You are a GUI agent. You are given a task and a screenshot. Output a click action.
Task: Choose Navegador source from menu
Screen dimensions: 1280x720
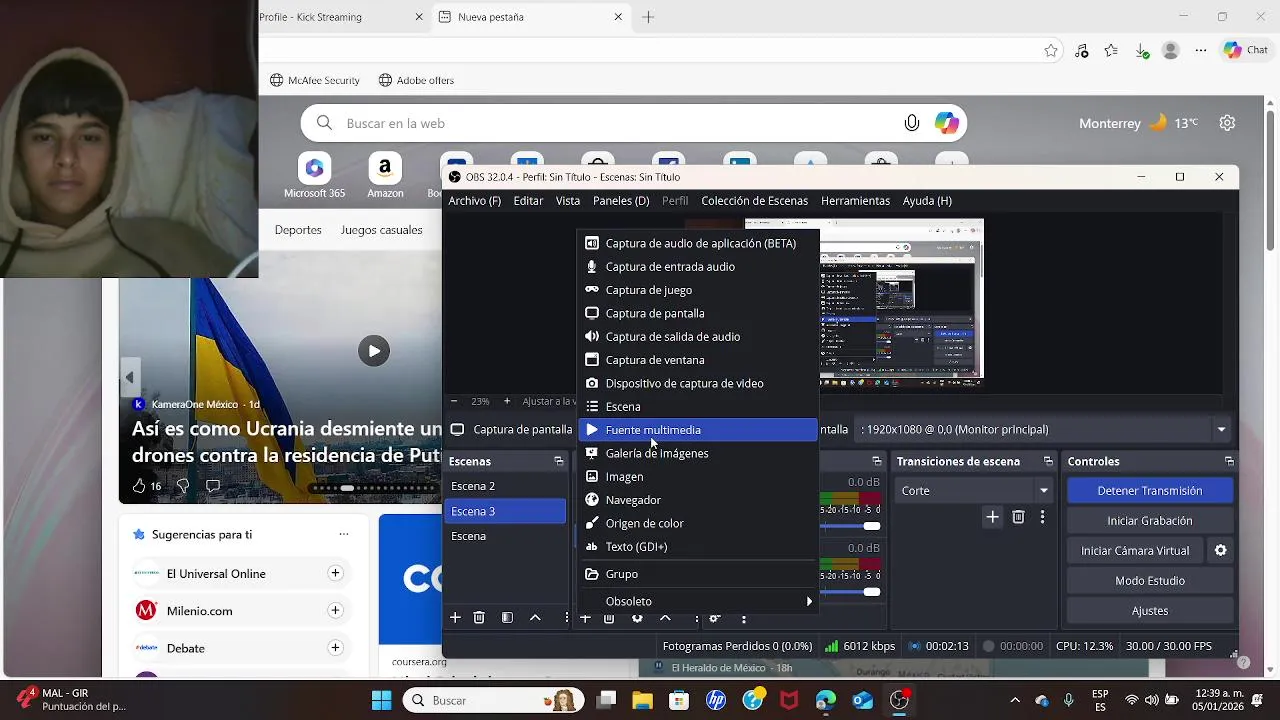[698, 500]
